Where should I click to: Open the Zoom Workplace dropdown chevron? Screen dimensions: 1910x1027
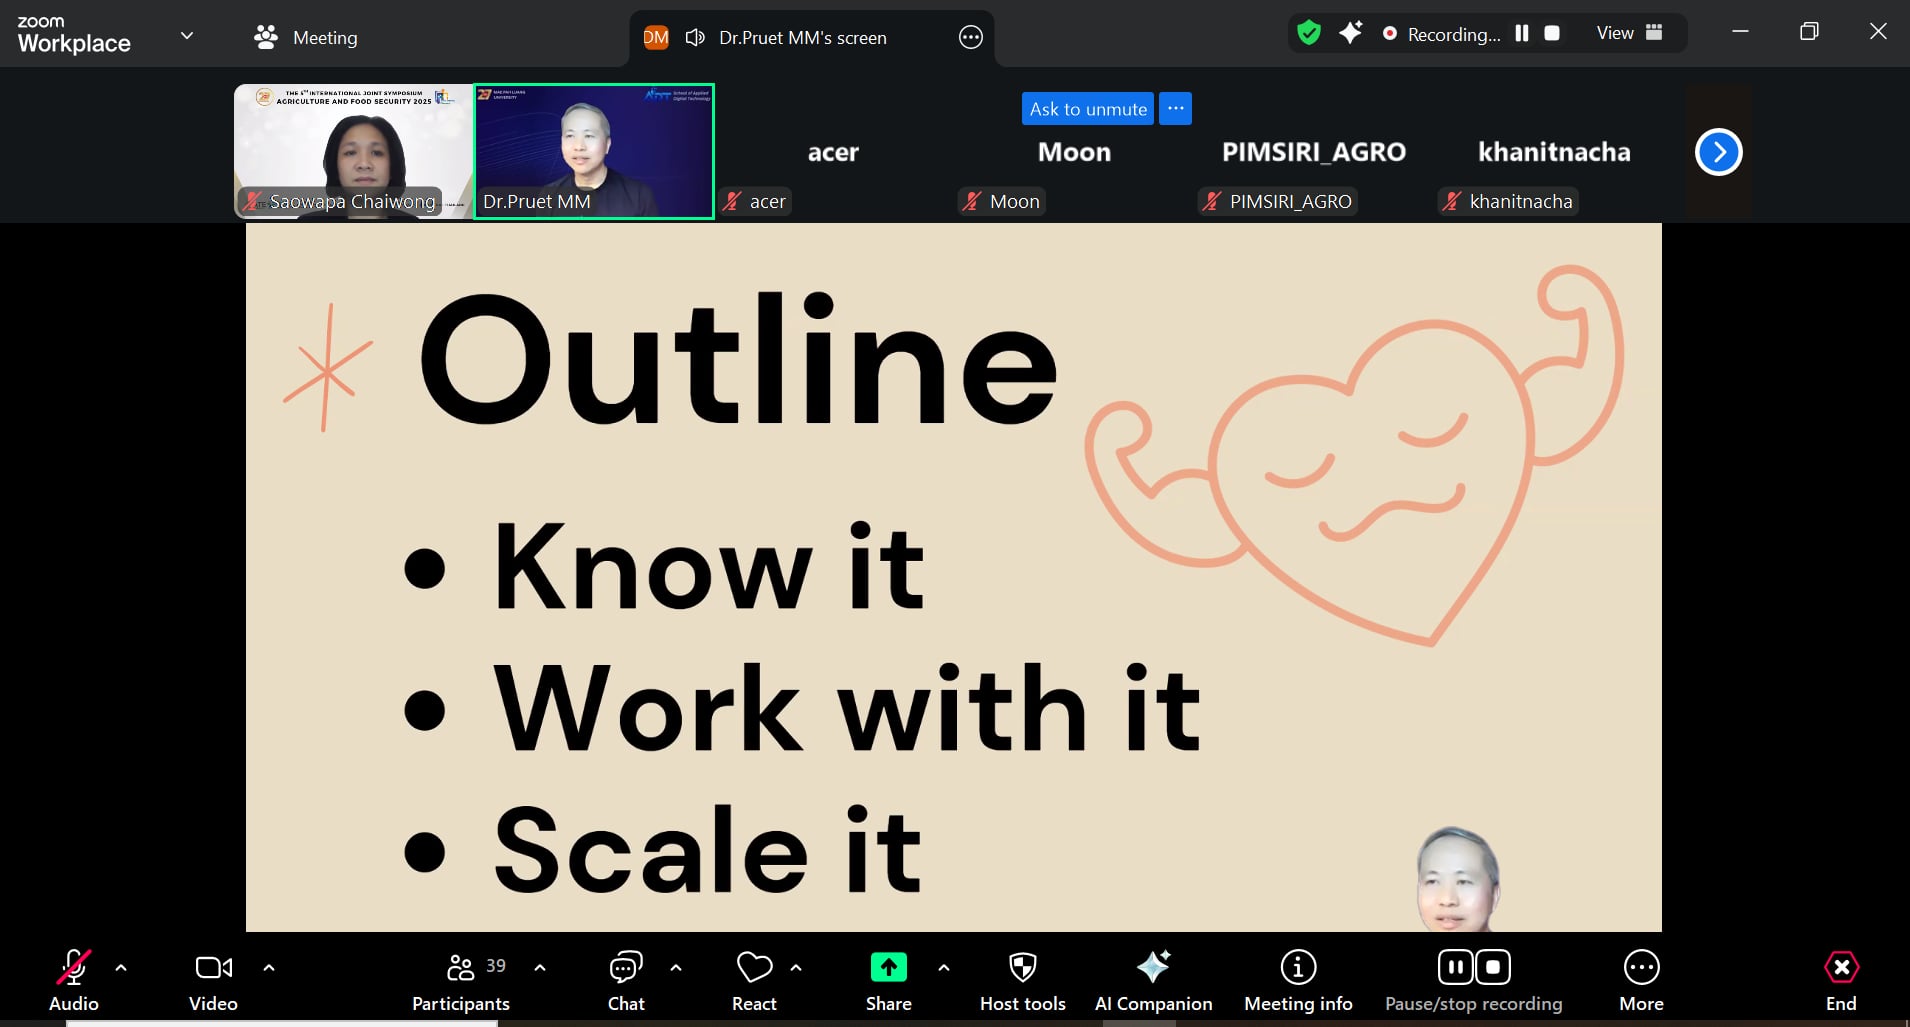(187, 36)
